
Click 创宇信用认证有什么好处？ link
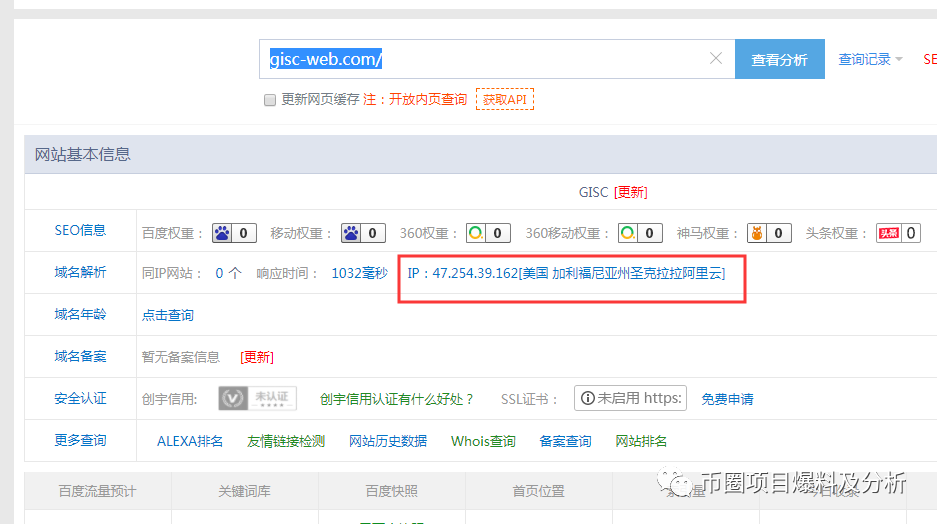[397, 399]
